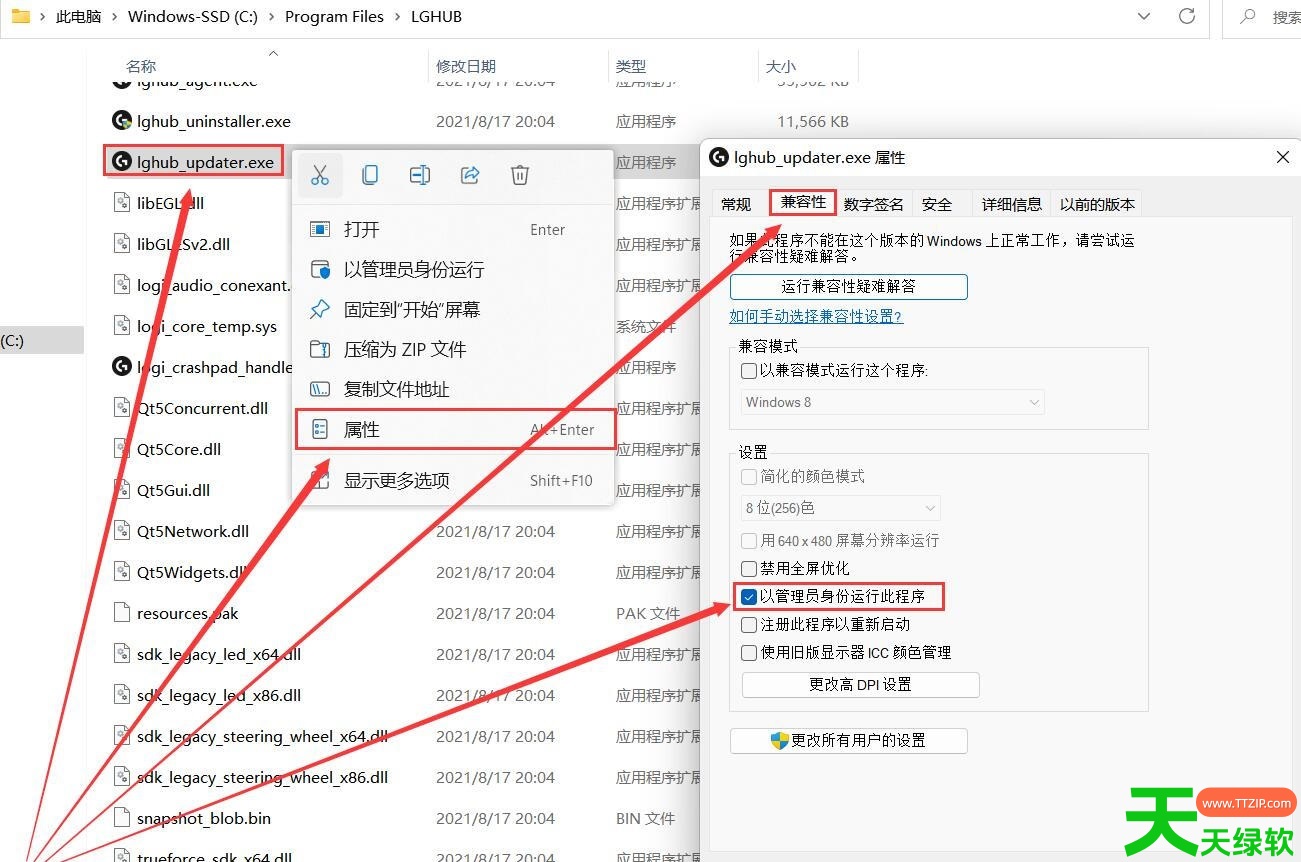This screenshot has width=1301, height=862.
Task: Click the folder icon in address bar
Action: tap(20, 16)
